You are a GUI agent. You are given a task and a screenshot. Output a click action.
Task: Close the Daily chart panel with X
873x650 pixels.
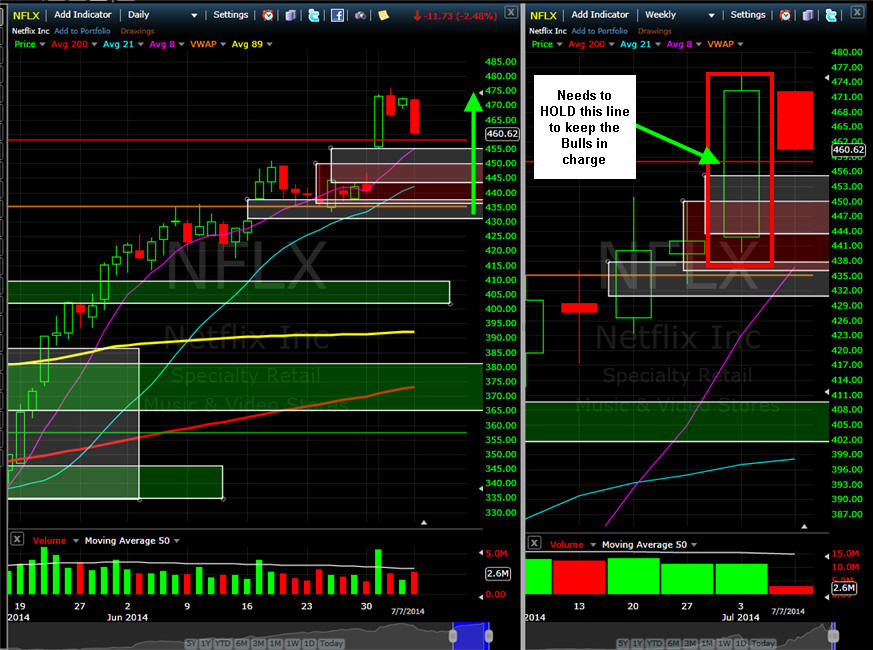click(x=511, y=11)
